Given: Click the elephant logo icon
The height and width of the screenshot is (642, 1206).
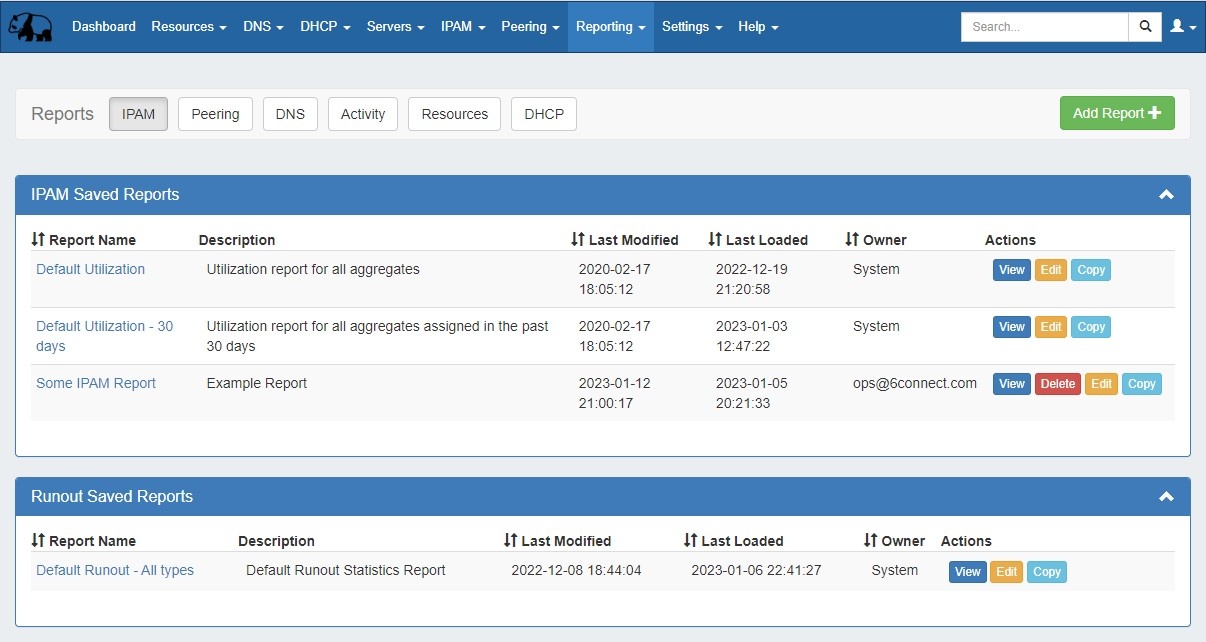Looking at the screenshot, I should point(30,27).
